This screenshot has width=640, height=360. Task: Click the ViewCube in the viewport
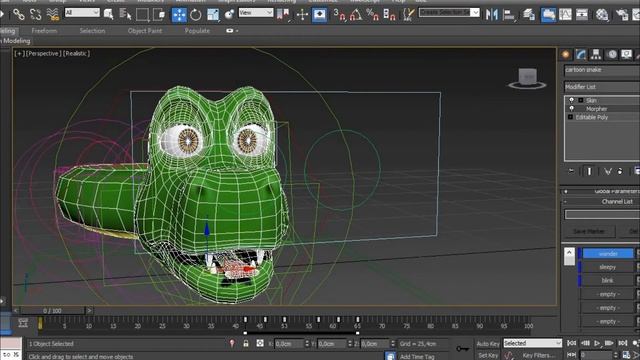click(x=527, y=78)
